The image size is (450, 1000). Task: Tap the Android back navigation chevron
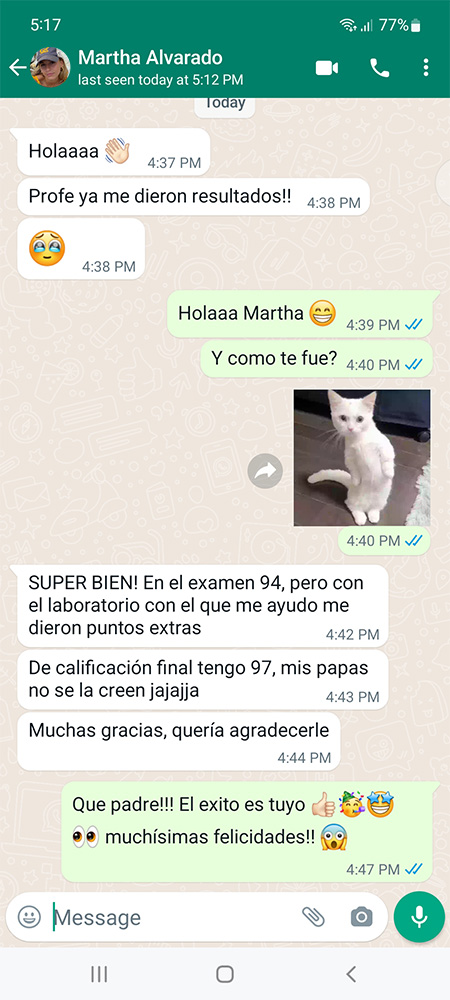pyautogui.click(x=351, y=974)
